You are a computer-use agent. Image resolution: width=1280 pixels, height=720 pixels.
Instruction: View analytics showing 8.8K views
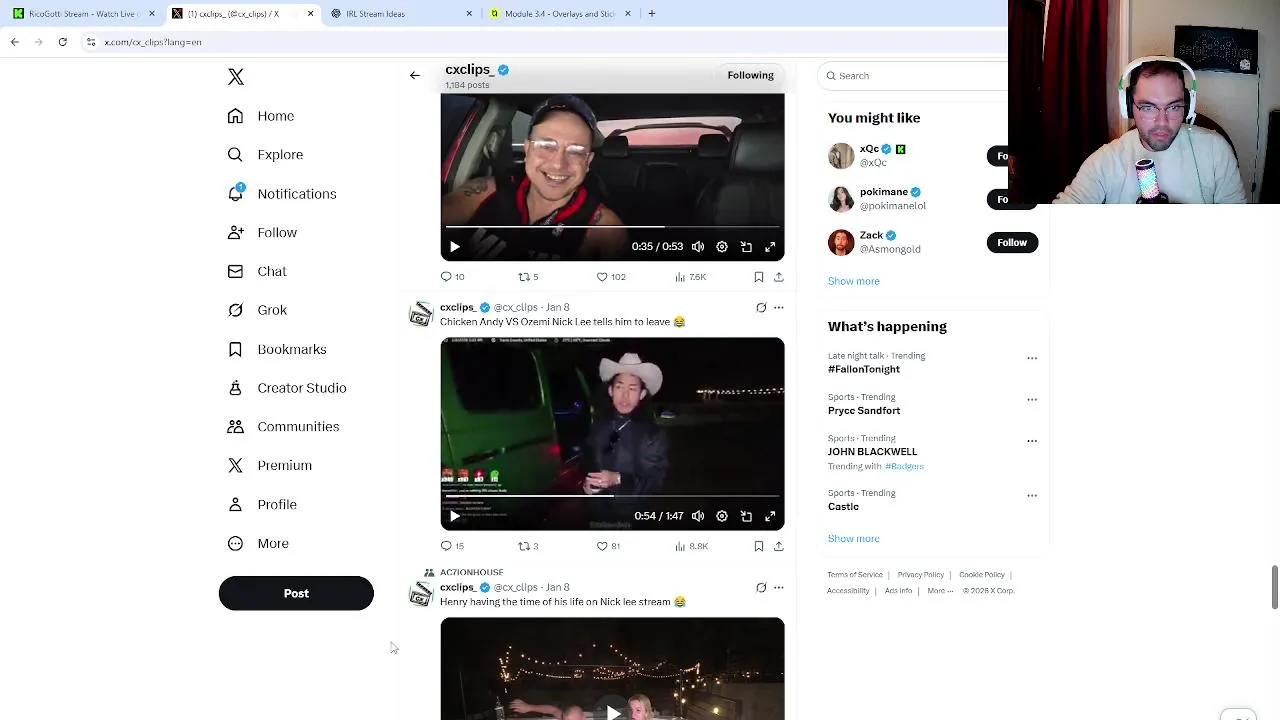tap(691, 546)
